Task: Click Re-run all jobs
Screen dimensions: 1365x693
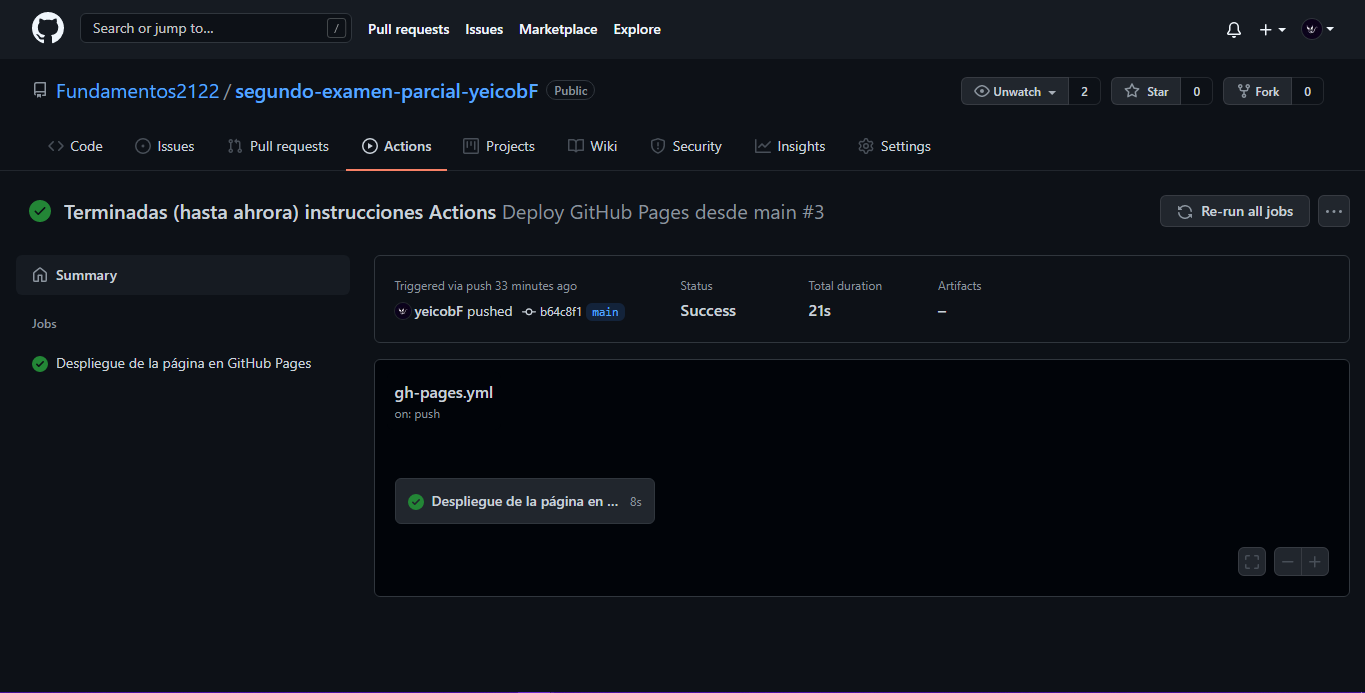Action: (1235, 211)
